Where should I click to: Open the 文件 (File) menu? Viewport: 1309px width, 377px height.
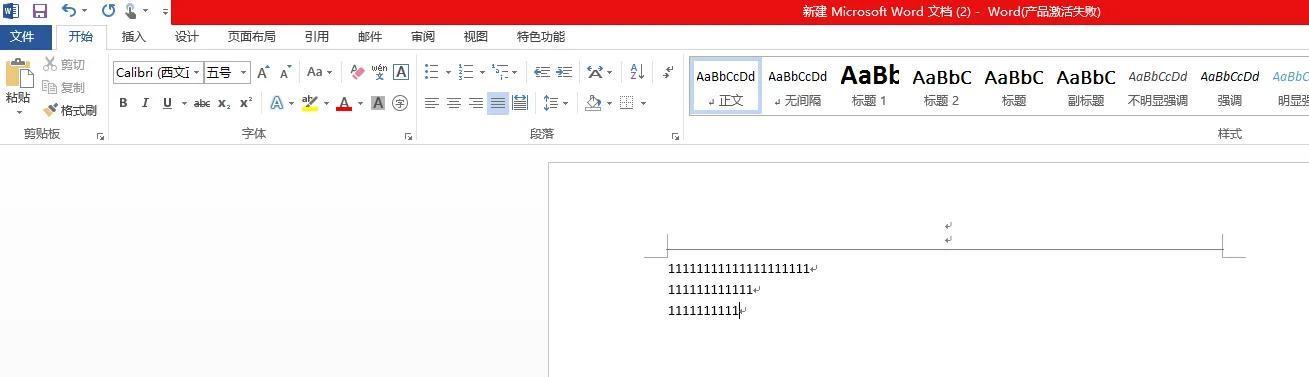(22, 37)
